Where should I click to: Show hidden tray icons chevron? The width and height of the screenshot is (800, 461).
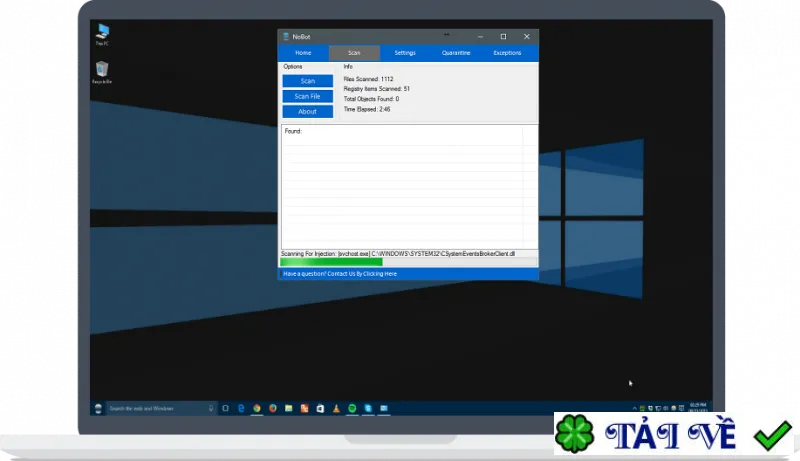(635, 408)
